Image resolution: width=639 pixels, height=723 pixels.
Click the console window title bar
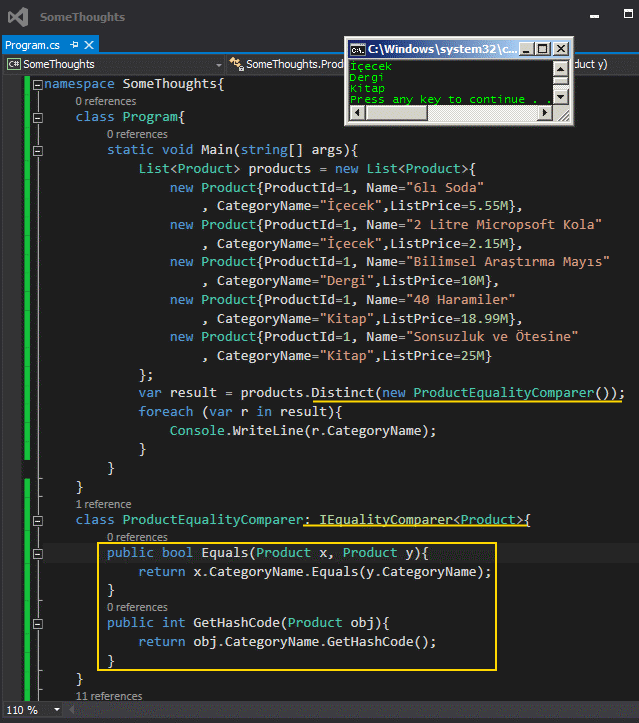(x=440, y=48)
